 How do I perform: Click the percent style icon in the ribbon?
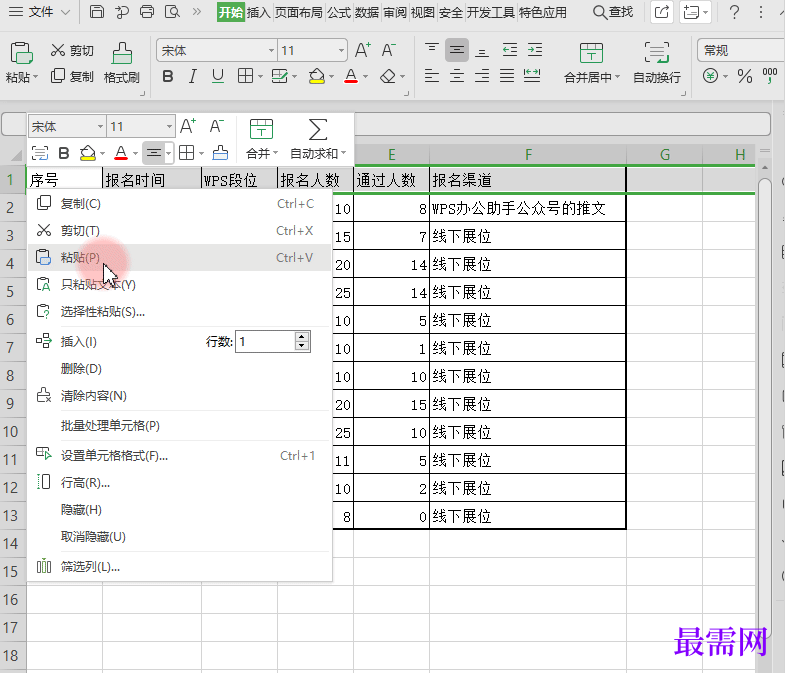(744, 76)
